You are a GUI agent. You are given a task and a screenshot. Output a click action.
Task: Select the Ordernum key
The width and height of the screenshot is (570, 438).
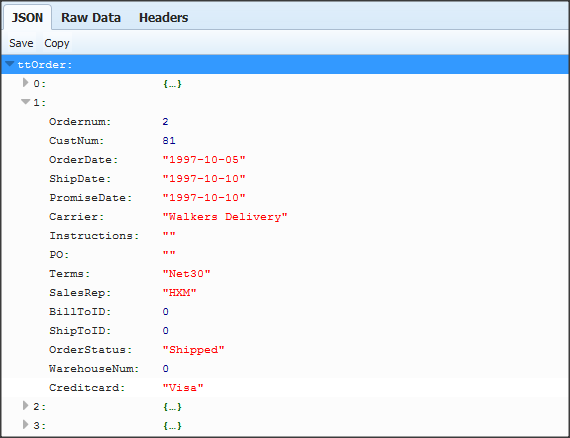(80, 122)
